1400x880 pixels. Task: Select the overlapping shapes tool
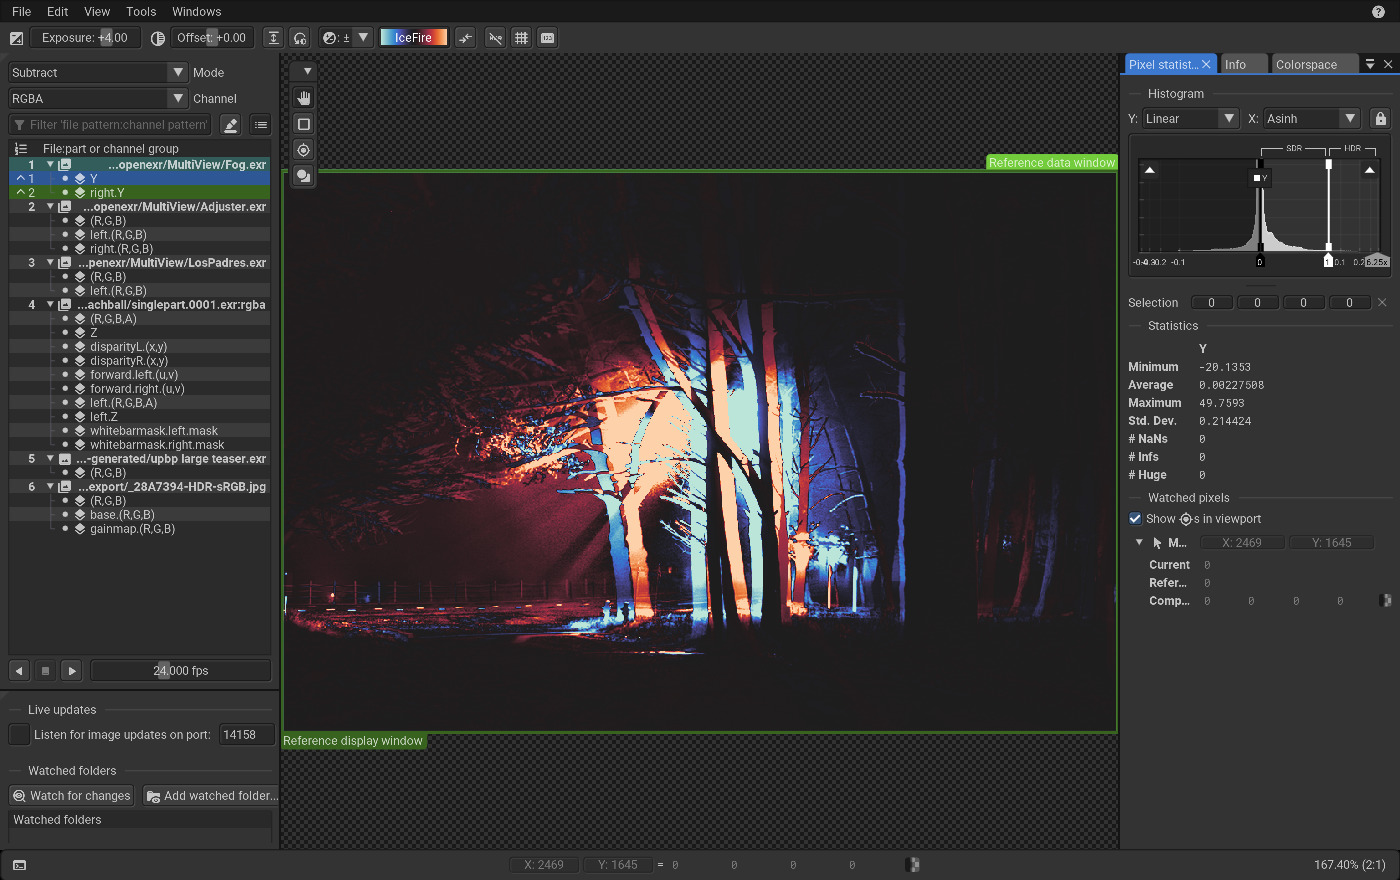coord(304,176)
